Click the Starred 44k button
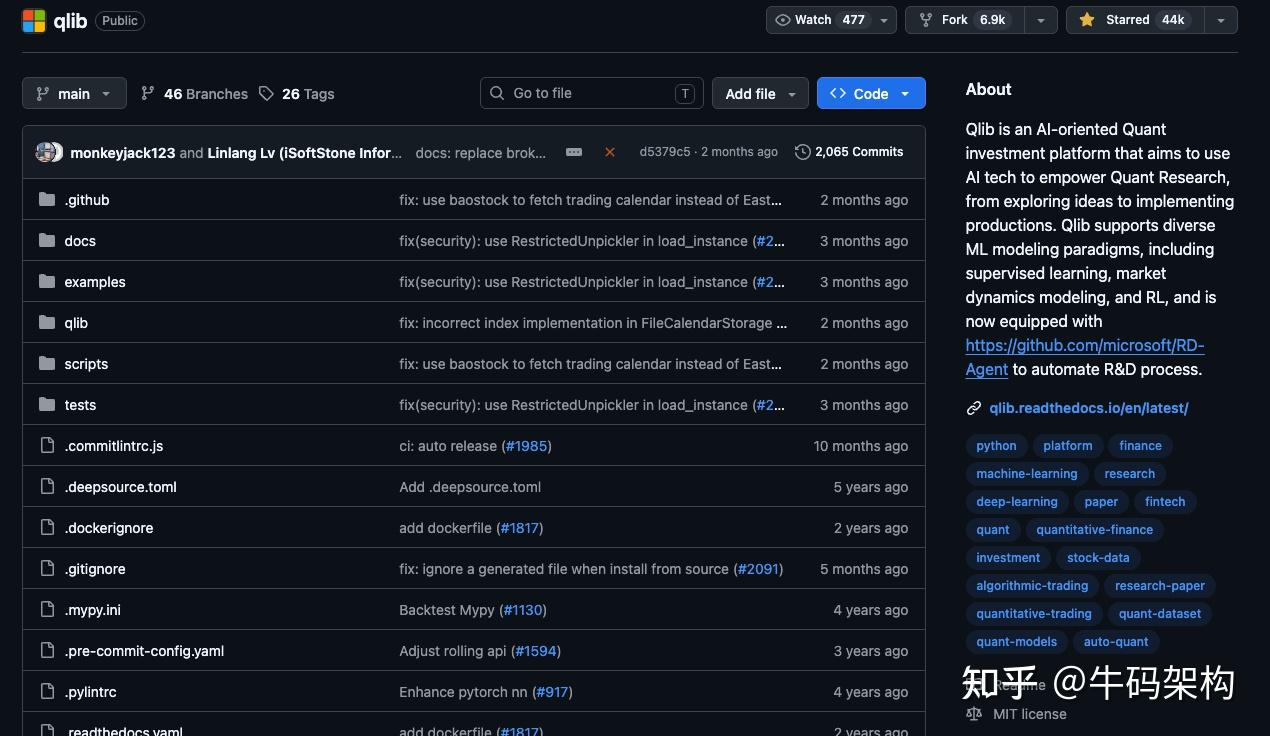Image resolution: width=1270 pixels, height=736 pixels. point(1135,20)
